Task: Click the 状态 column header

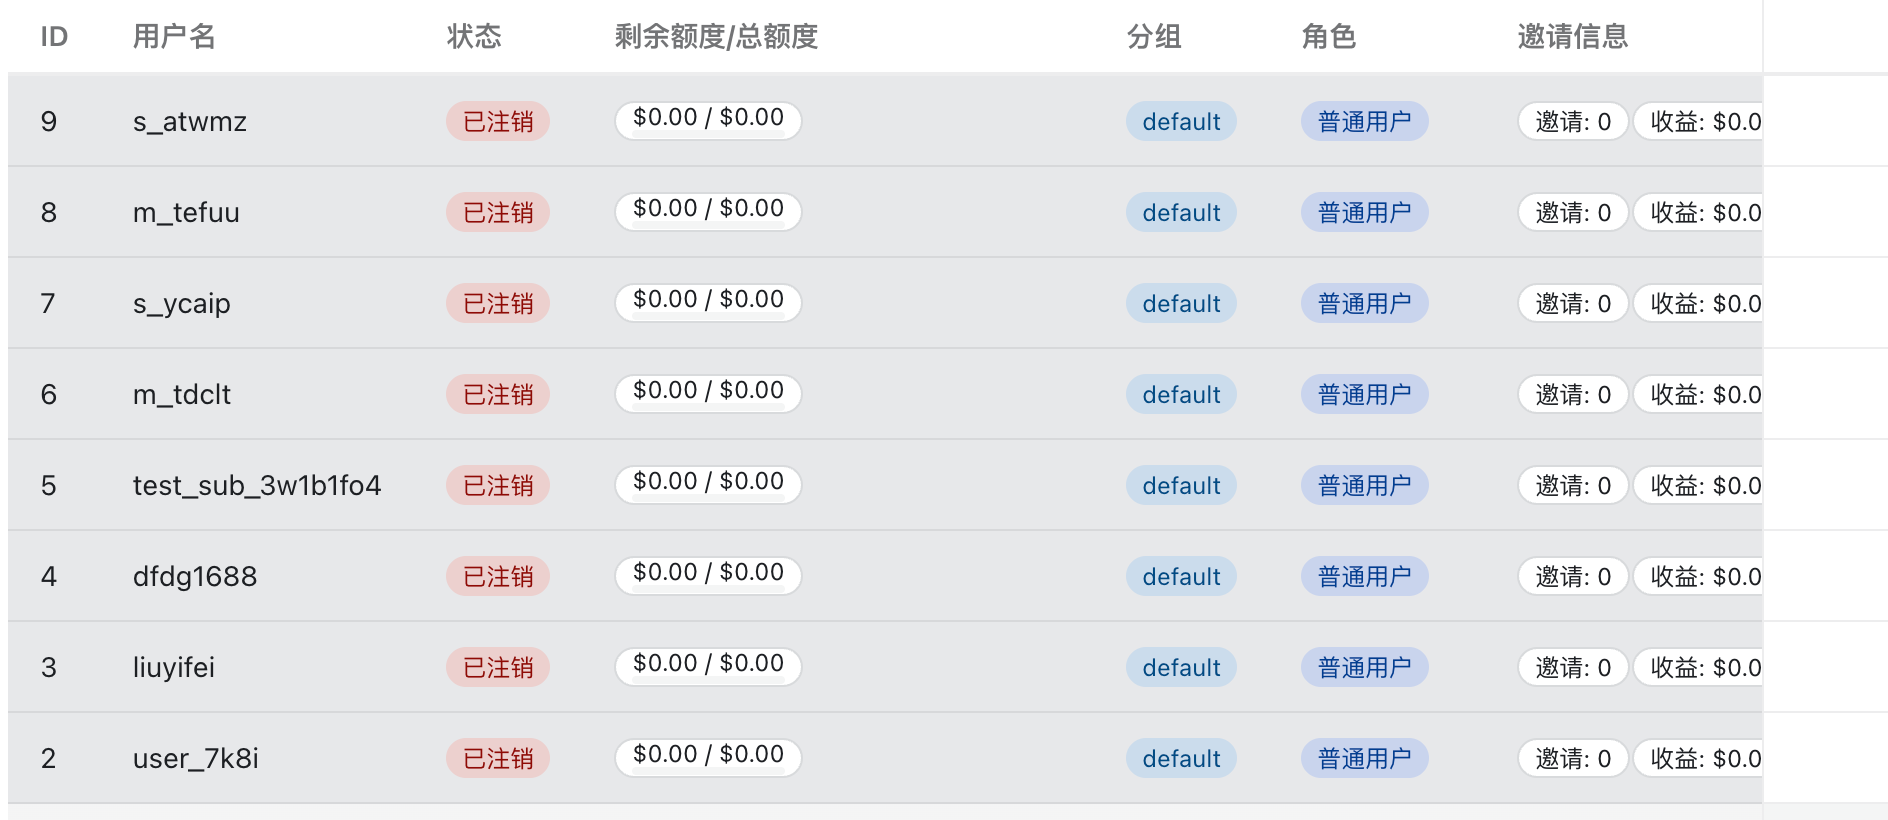Action: tap(474, 37)
